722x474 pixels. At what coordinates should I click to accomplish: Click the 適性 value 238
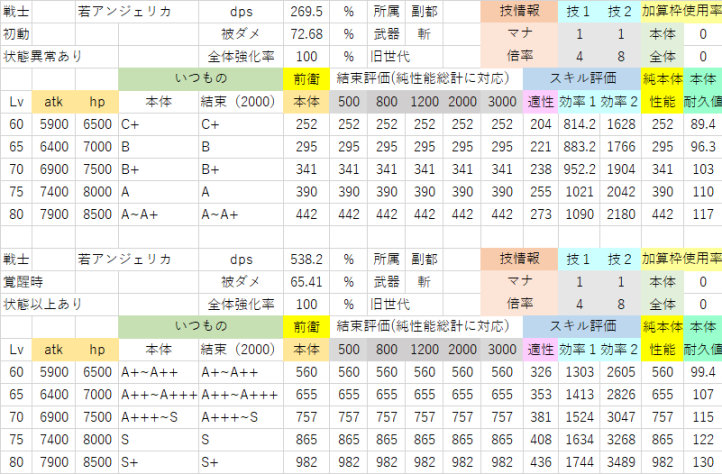541,170
